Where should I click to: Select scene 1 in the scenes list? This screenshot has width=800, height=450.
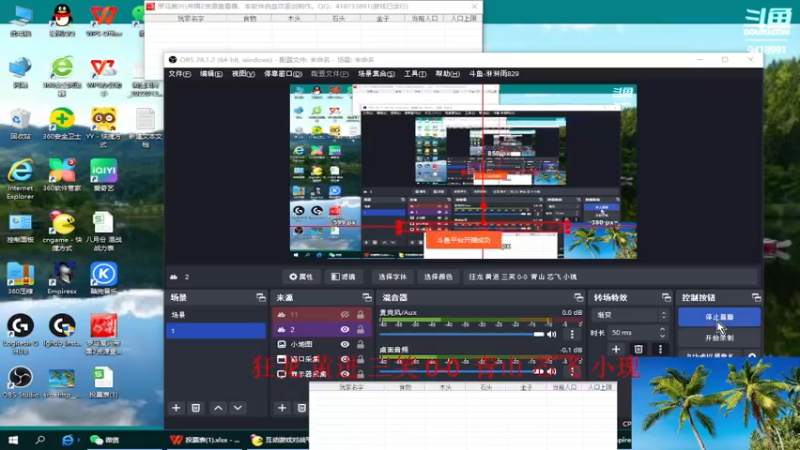pyautogui.click(x=216, y=331)
